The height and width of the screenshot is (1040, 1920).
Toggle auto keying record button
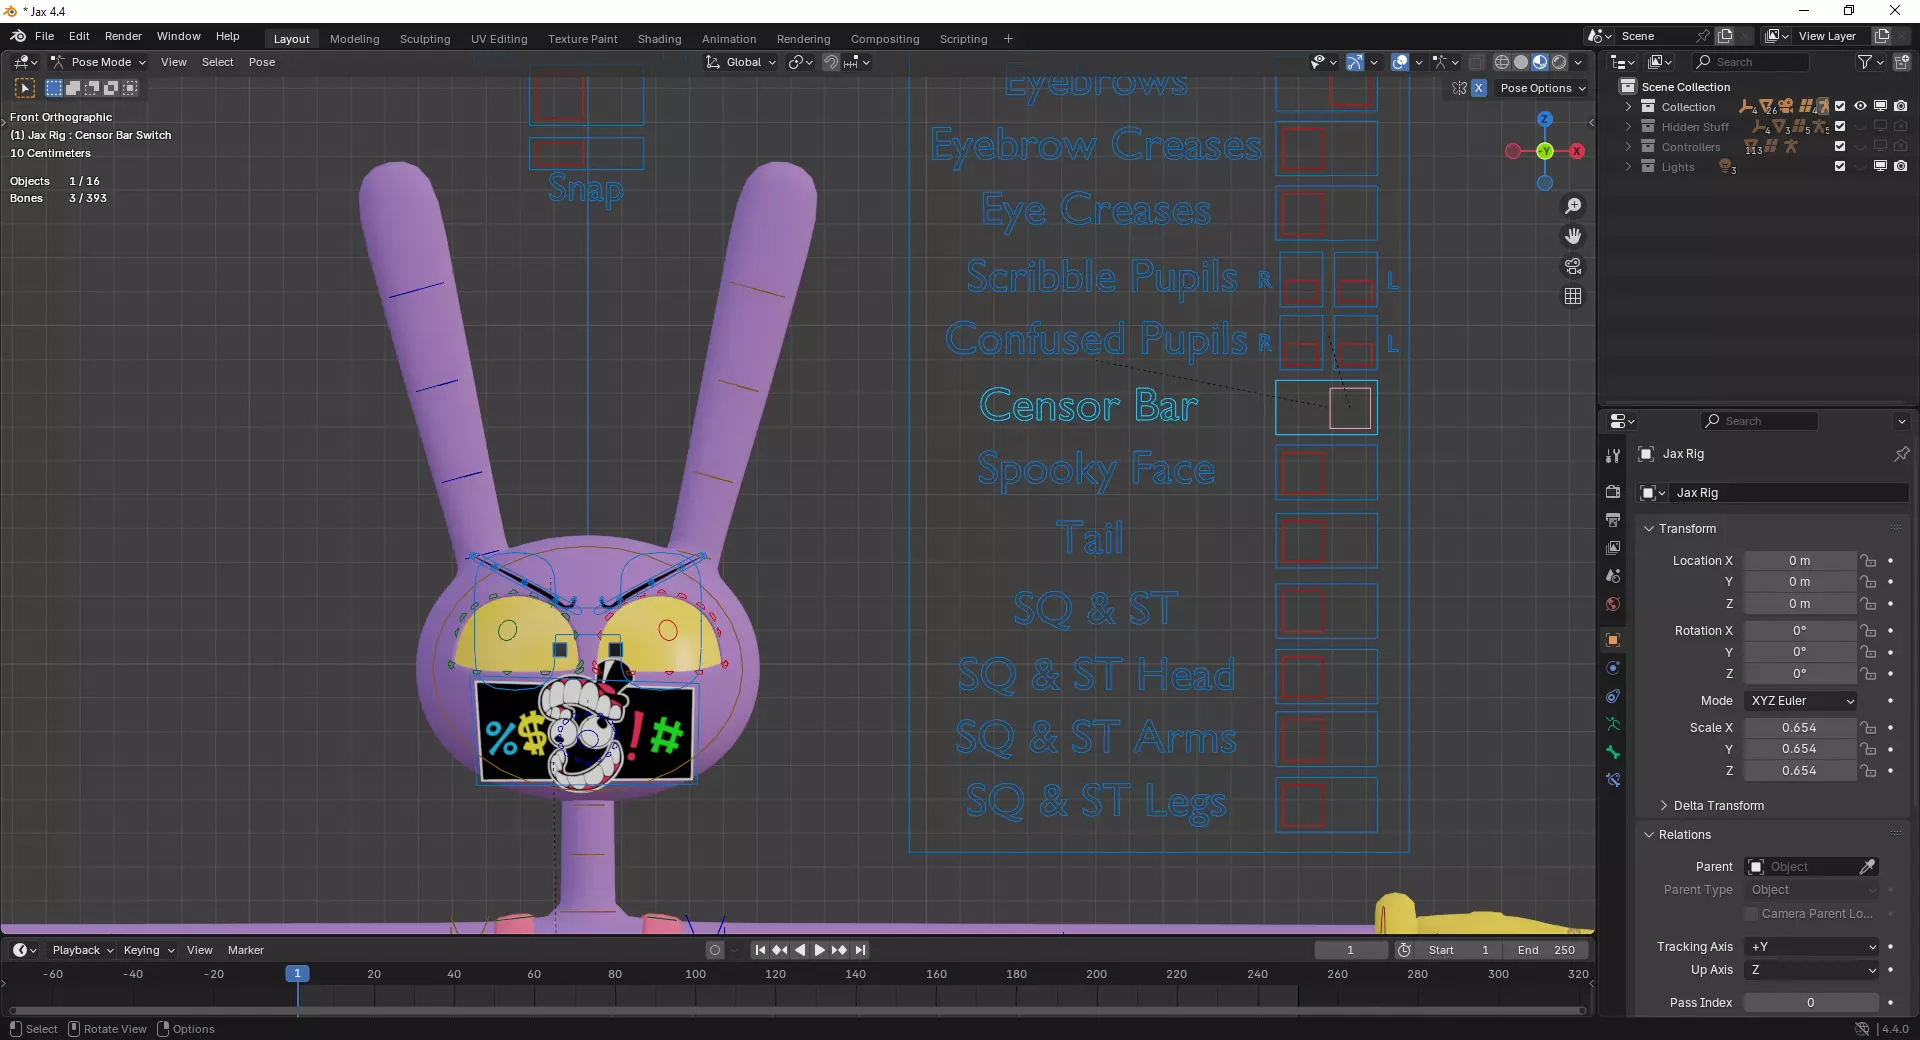pyautogui.click(x=714, y=950)
